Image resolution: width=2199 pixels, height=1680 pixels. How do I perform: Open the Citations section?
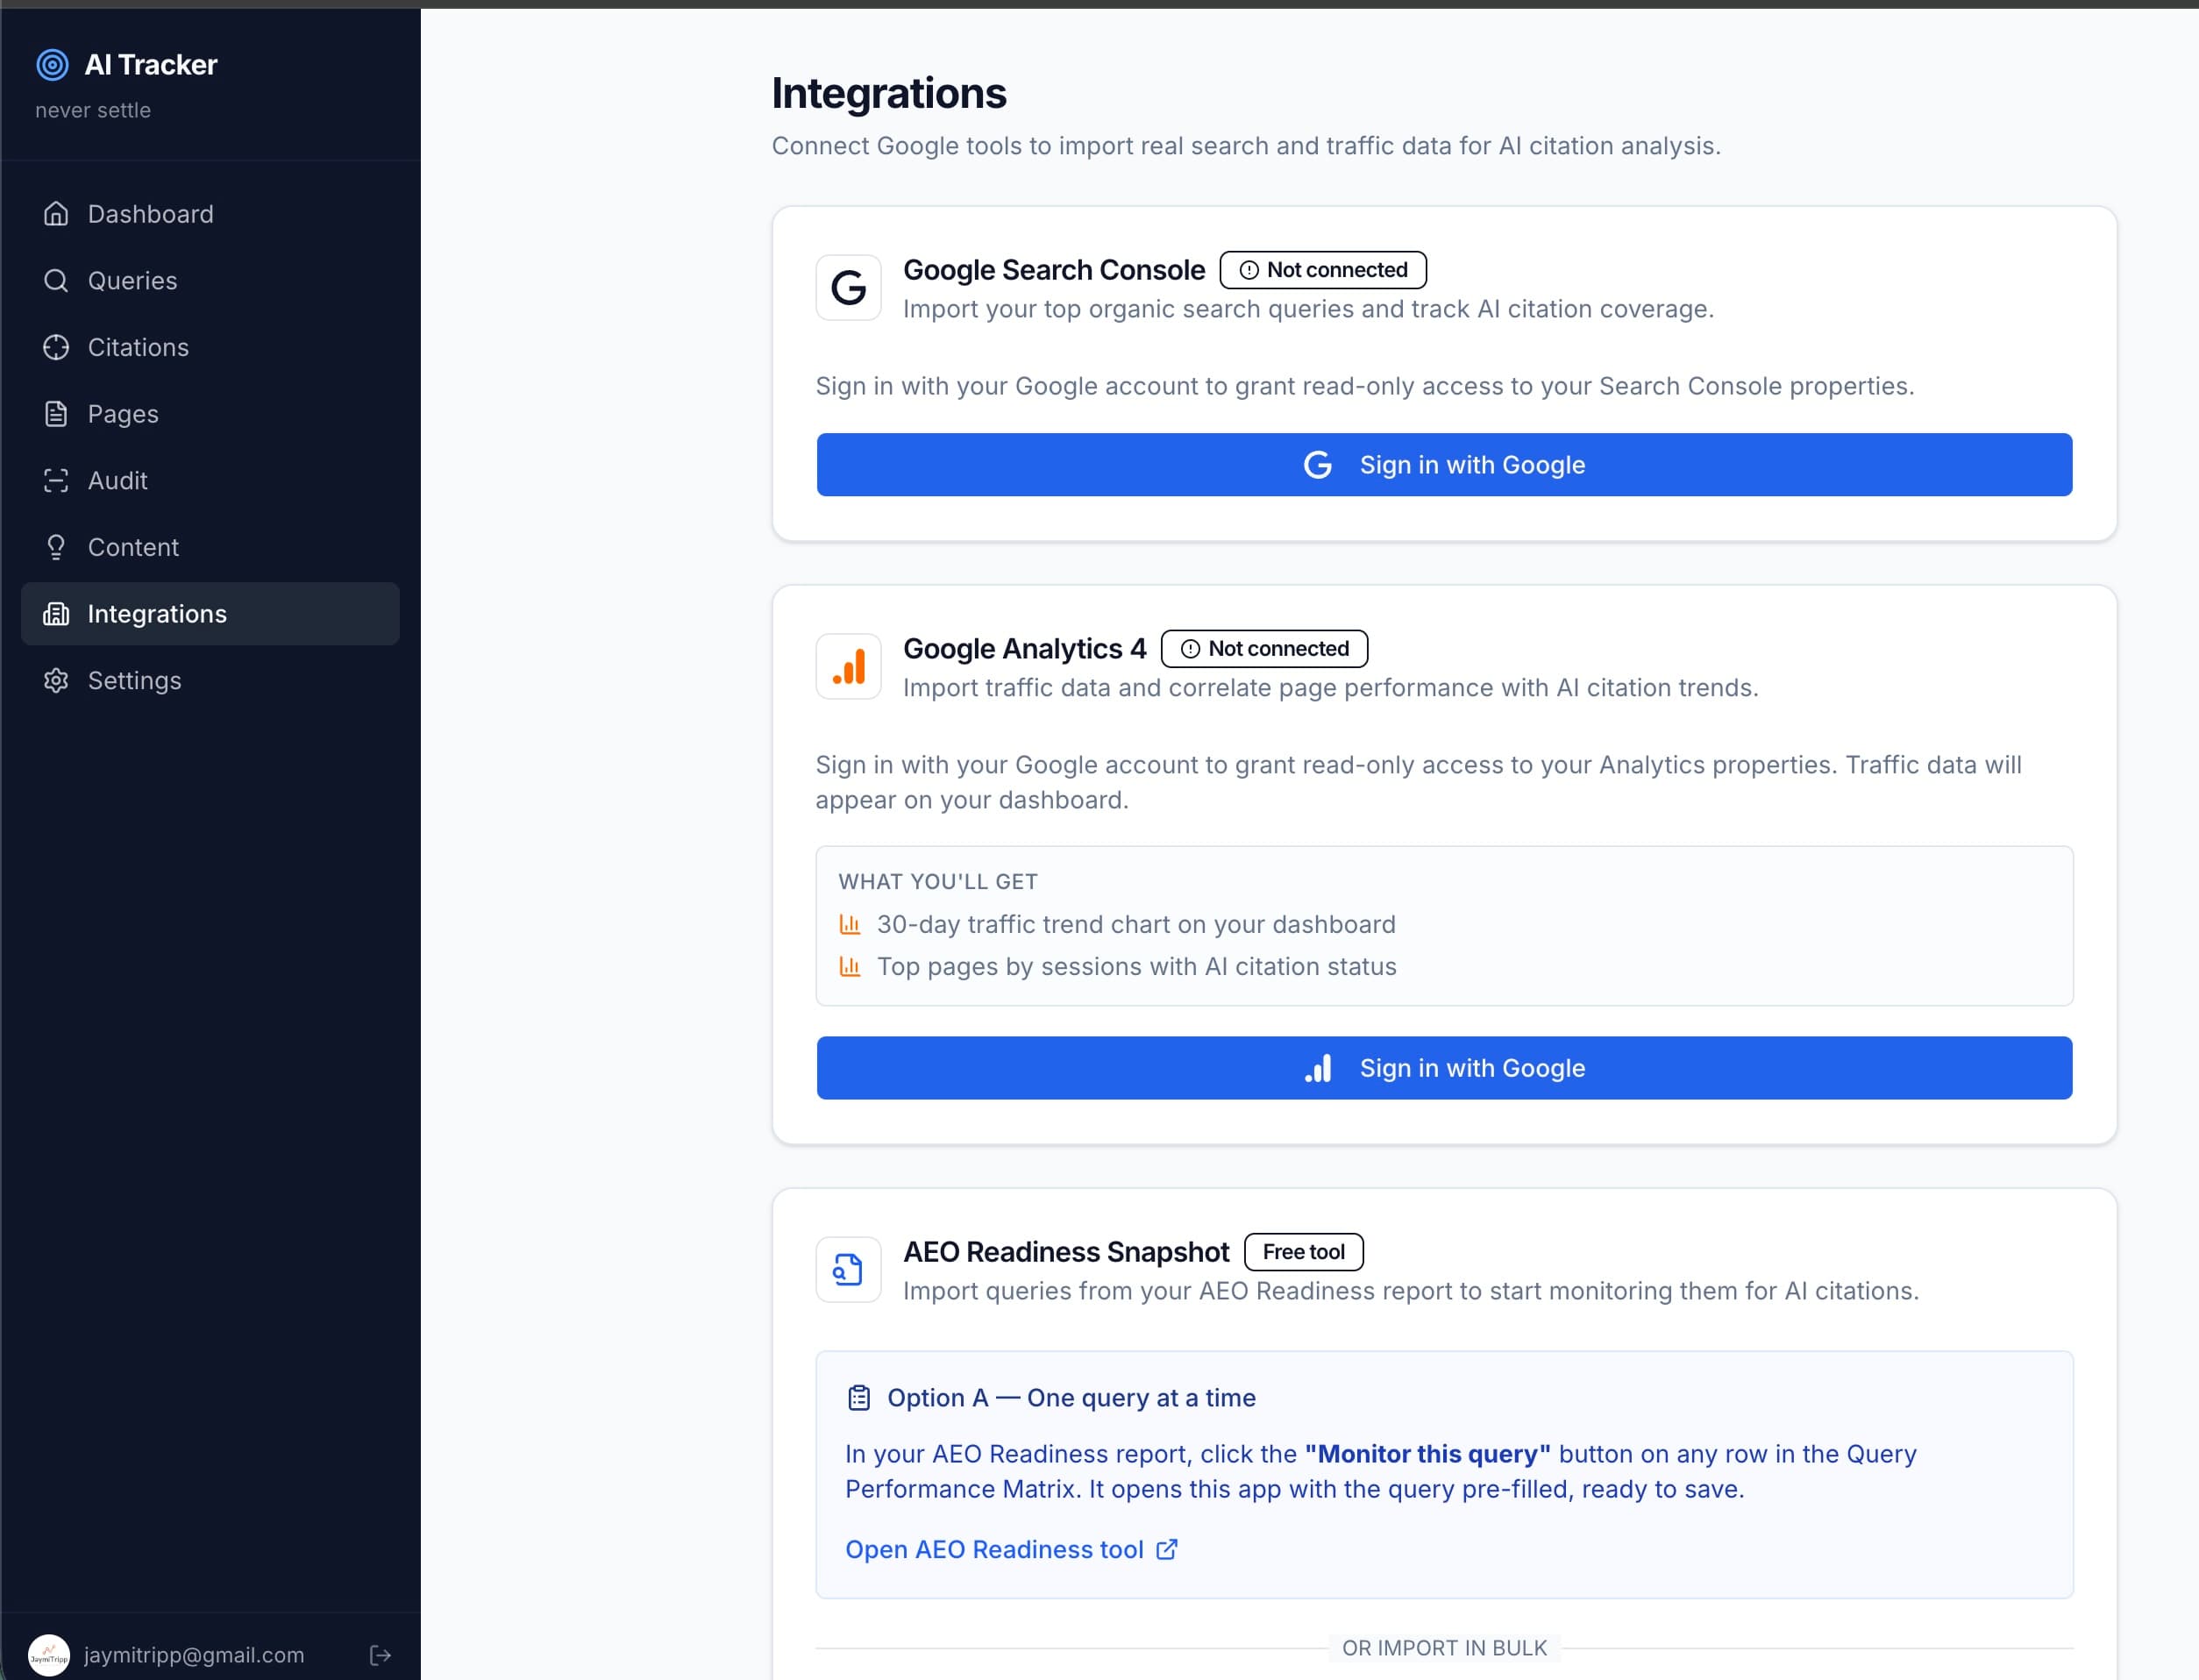point(210,347)
